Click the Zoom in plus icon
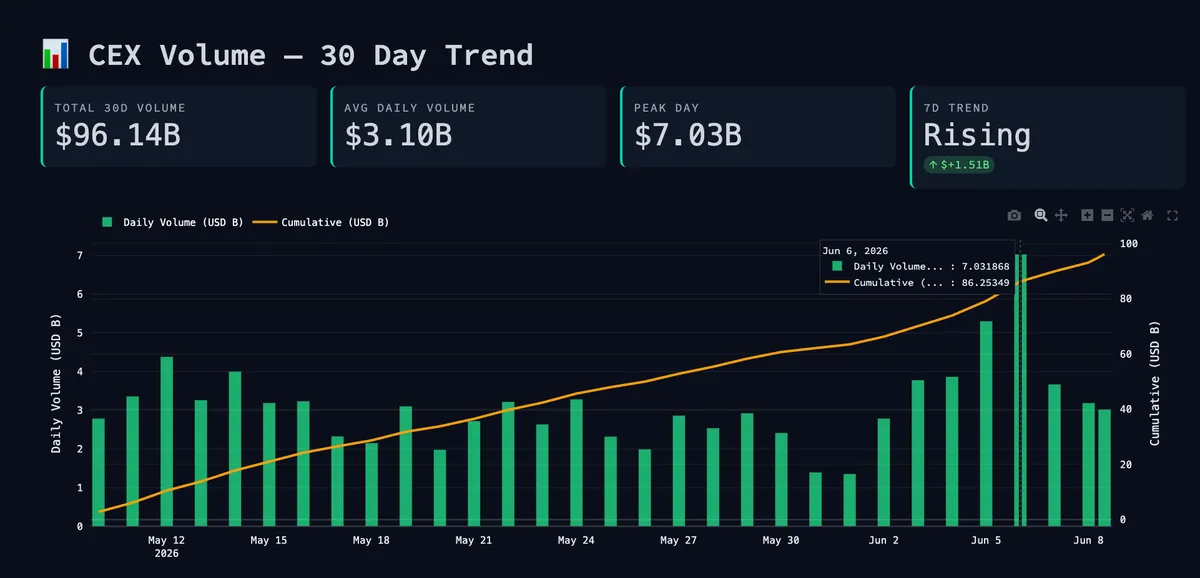Viewport: 1200px width, 578px height. click(x=1087, y=215)
